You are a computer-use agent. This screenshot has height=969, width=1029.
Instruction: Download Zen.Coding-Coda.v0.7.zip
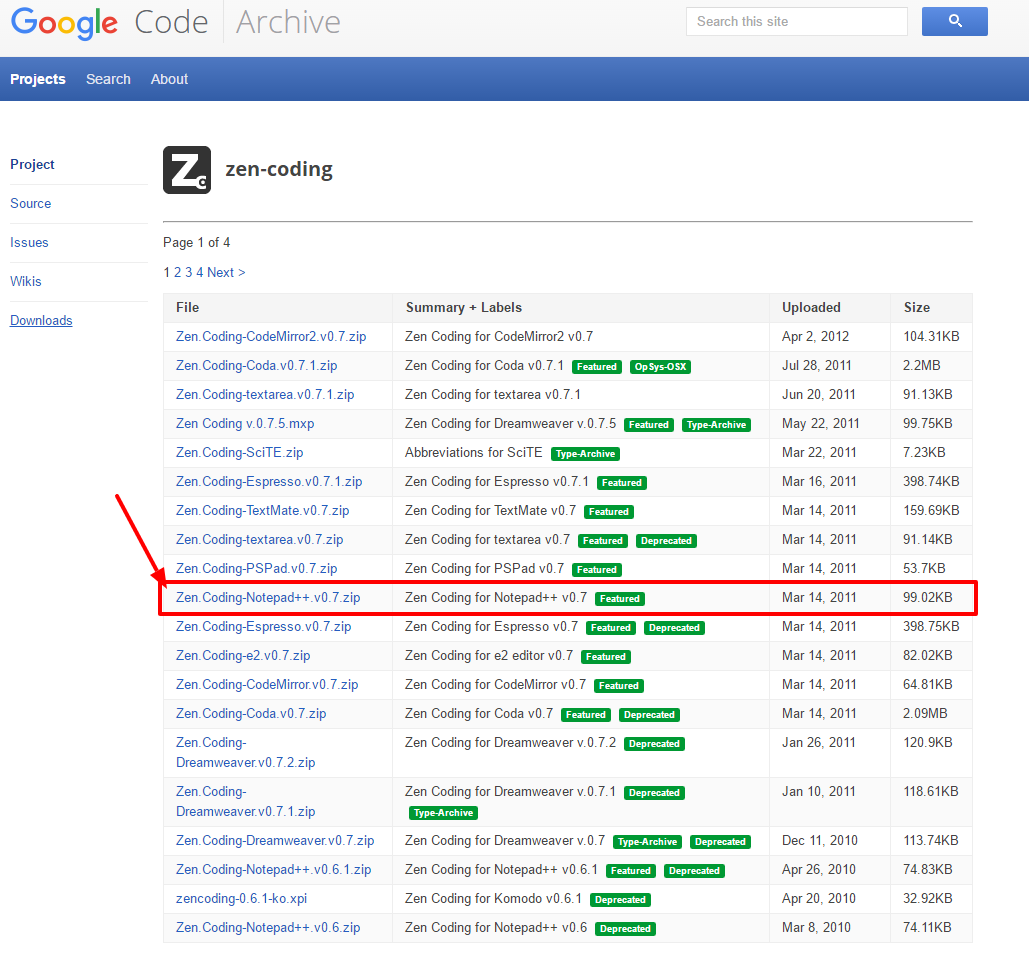click(x=251, y=713)
